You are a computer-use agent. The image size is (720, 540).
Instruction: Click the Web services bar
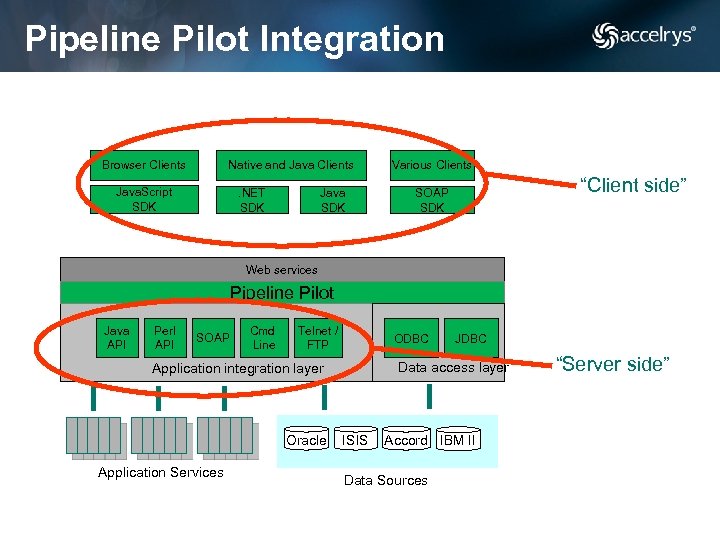pyautogui.click(x=282, y=270)
